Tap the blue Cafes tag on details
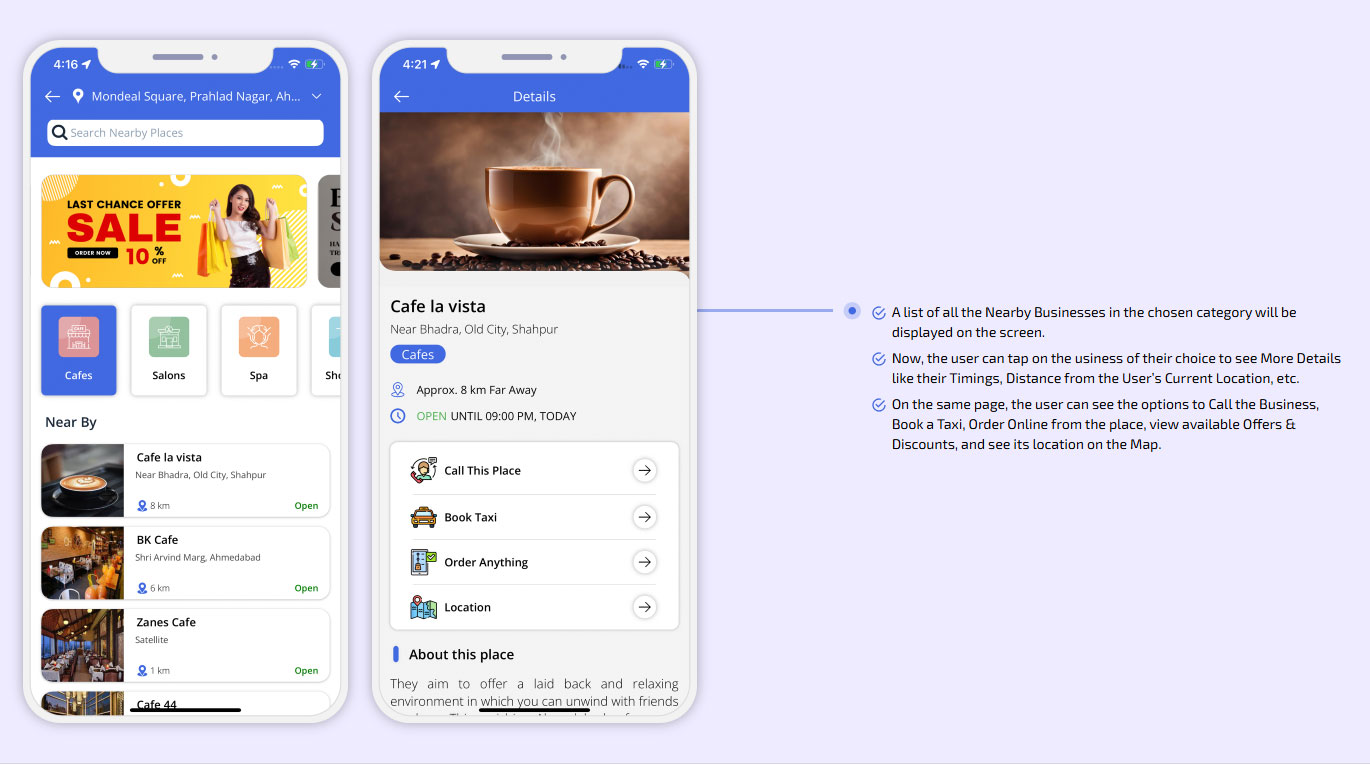Image resolution: width=1370 pixels, height=765 pixels. 418,355
